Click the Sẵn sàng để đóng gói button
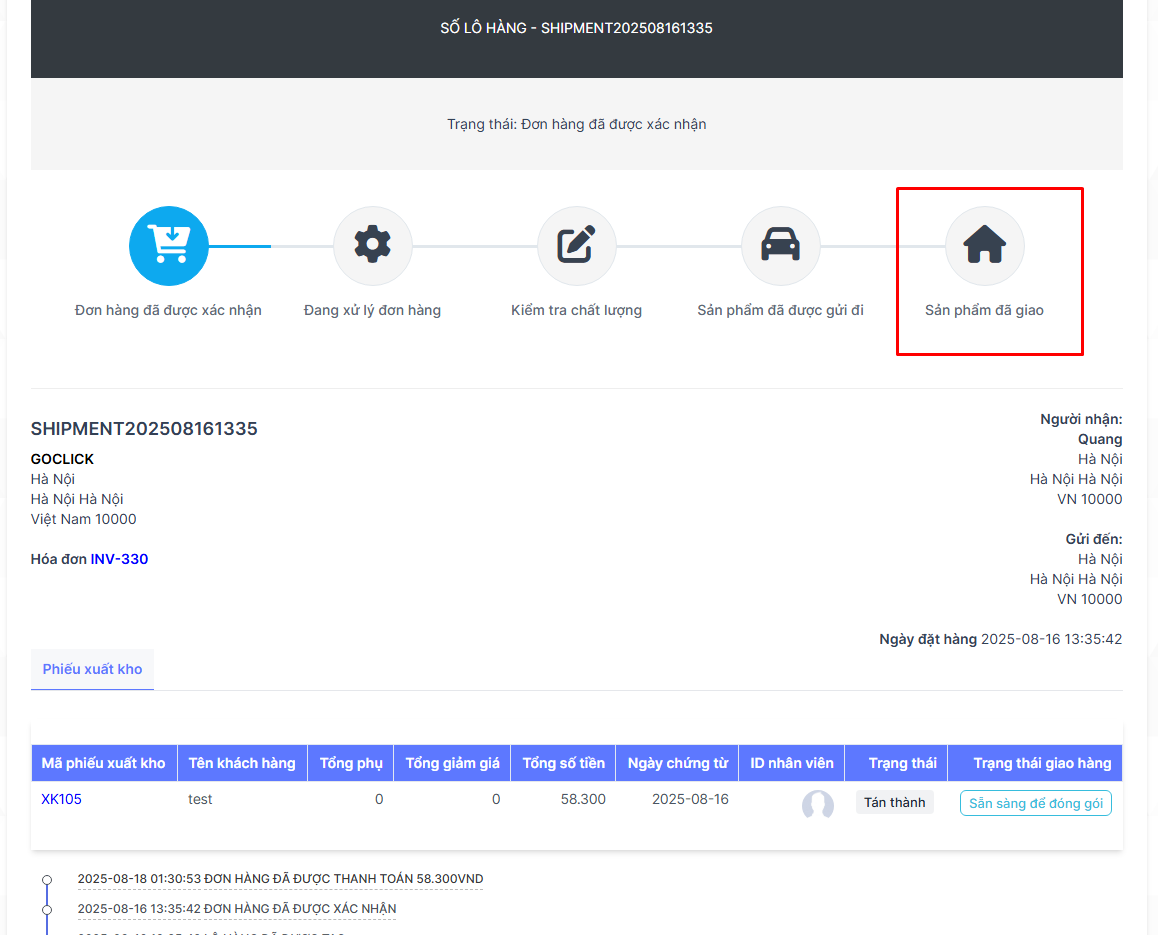Image resolution: width=1158 pixels, height=935 pixels. [x=1035, y=803]
